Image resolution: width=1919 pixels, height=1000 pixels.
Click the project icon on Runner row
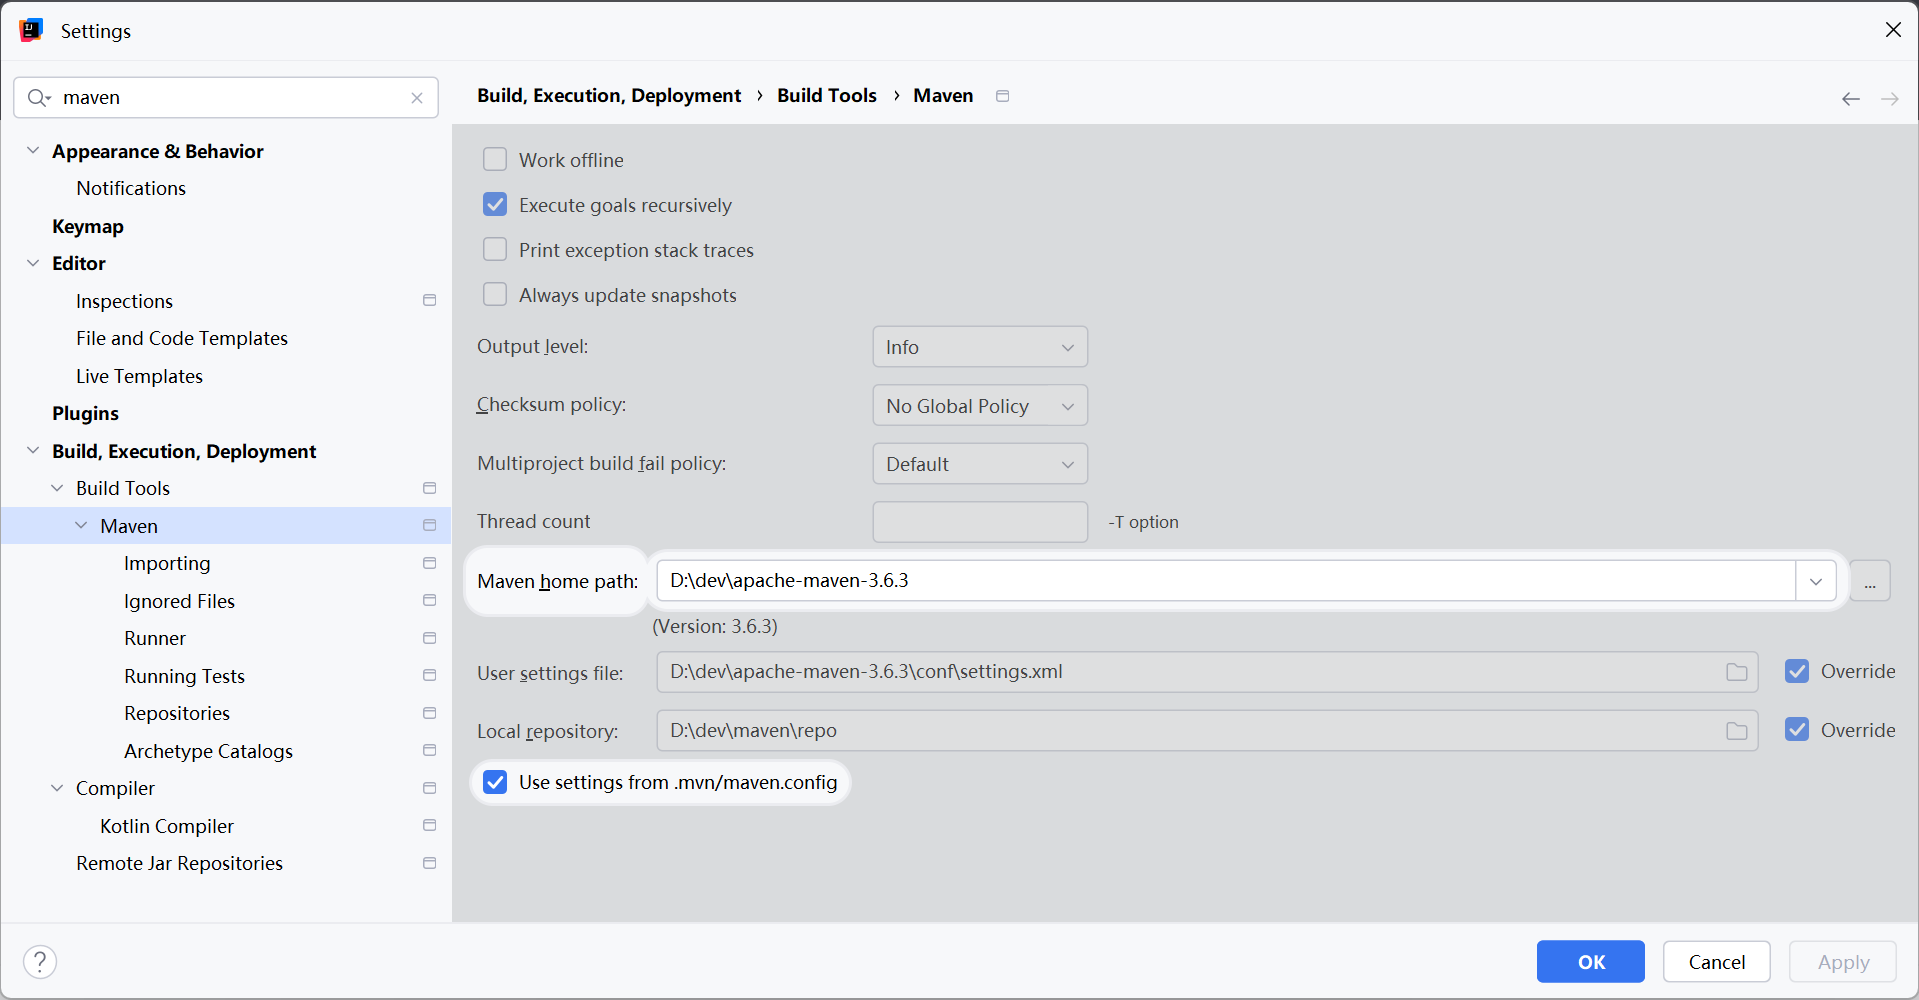pos(430,638)
